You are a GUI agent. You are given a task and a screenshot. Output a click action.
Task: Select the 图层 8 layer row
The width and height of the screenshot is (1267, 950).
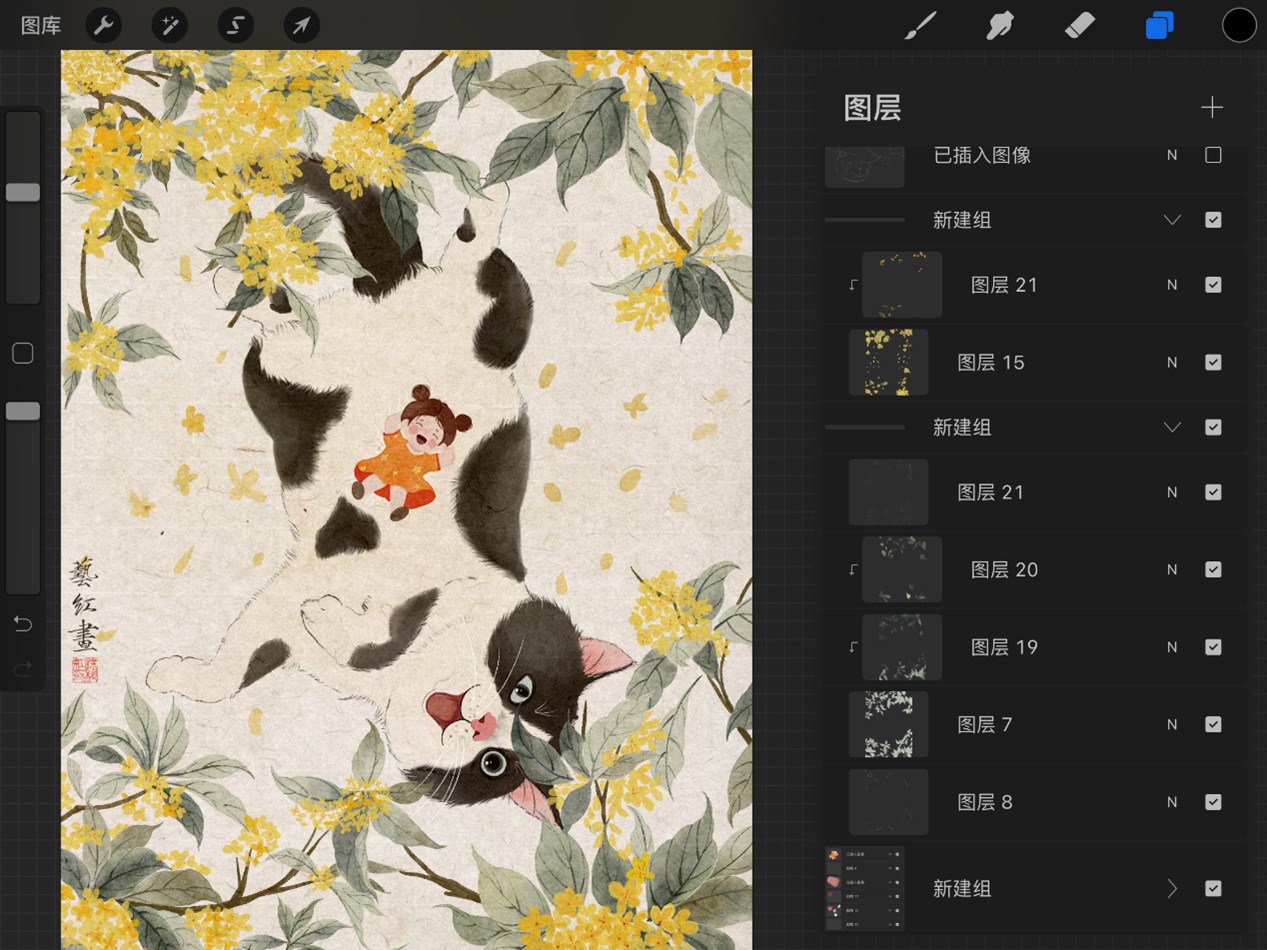1035,802
